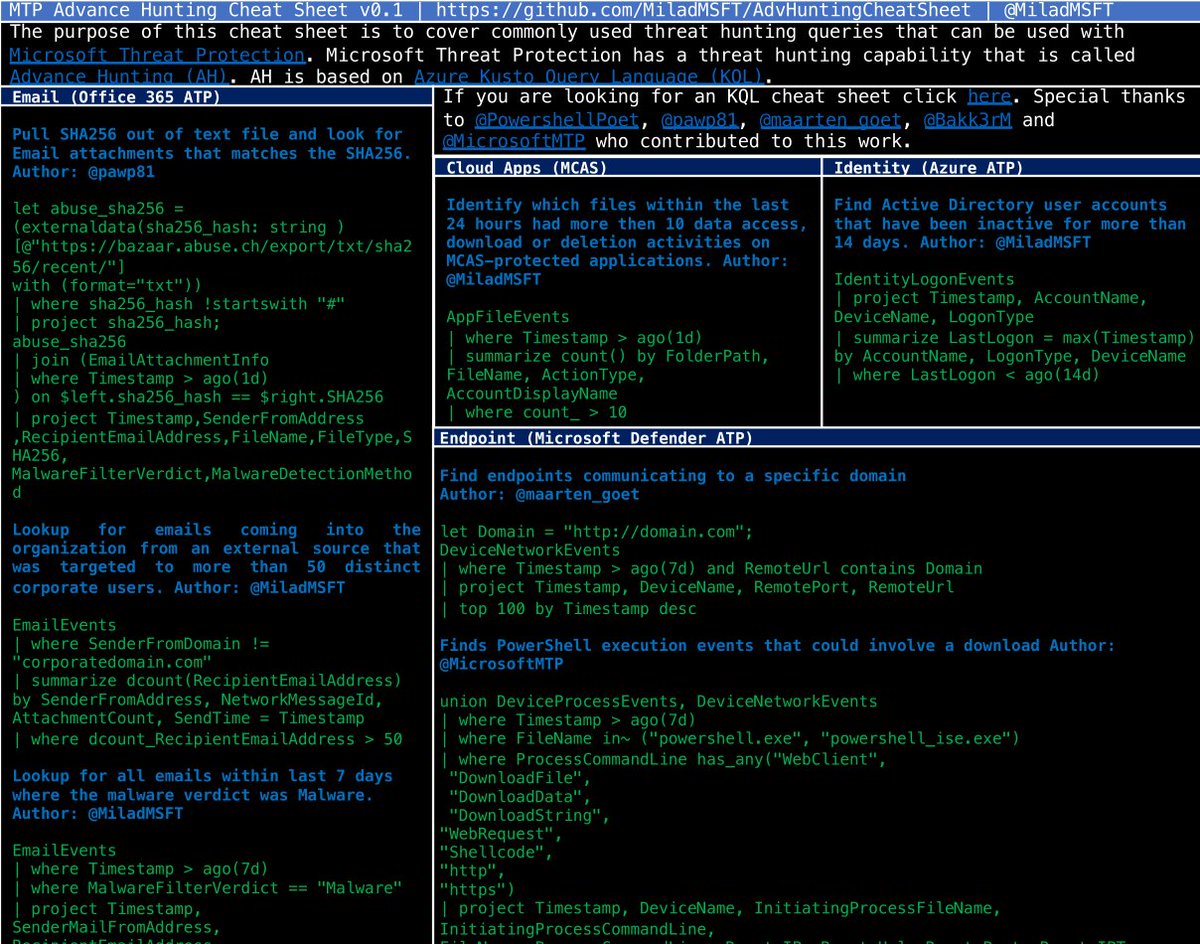Open the @Bakk3rM profile link
The image size is (1200, 944).
tap(966, 120)
